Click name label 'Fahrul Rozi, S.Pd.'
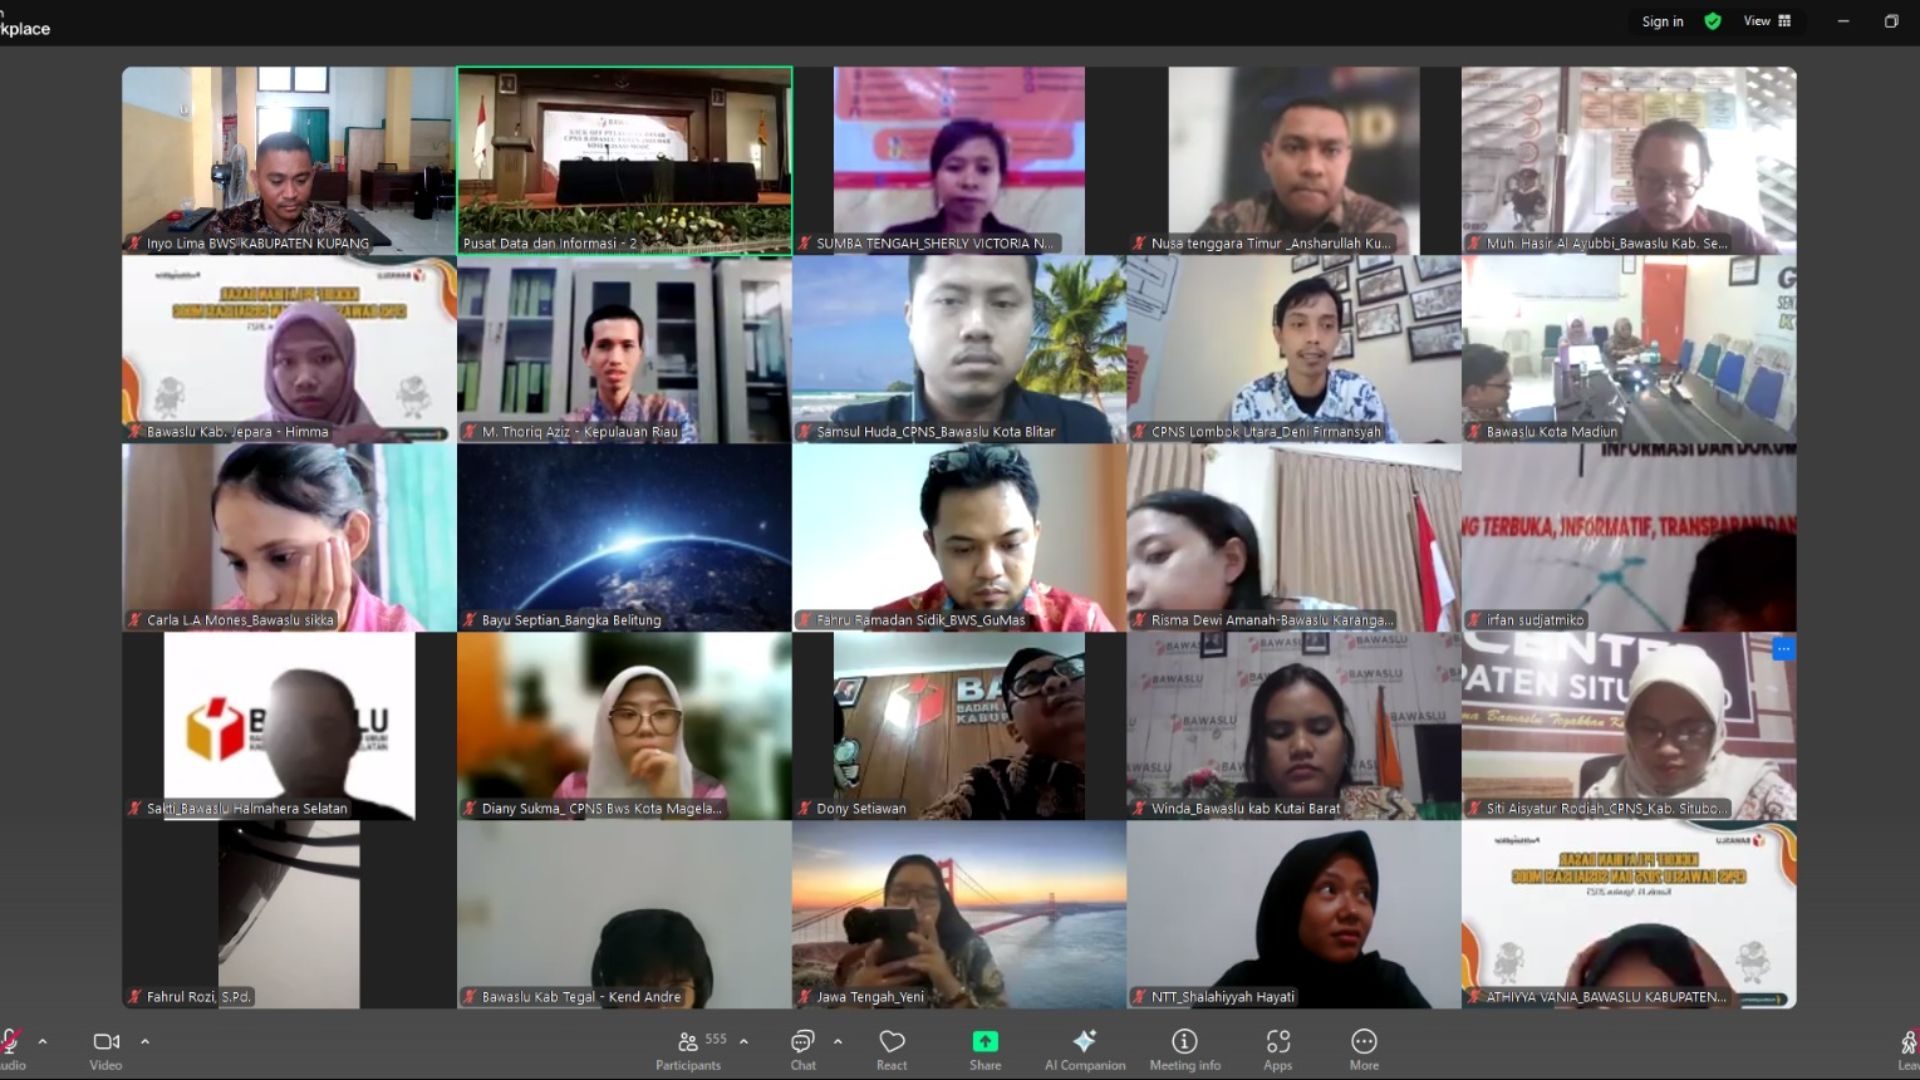This screenshot has width=1920, height=1080. pyautogui.click(x=199, y=997)
